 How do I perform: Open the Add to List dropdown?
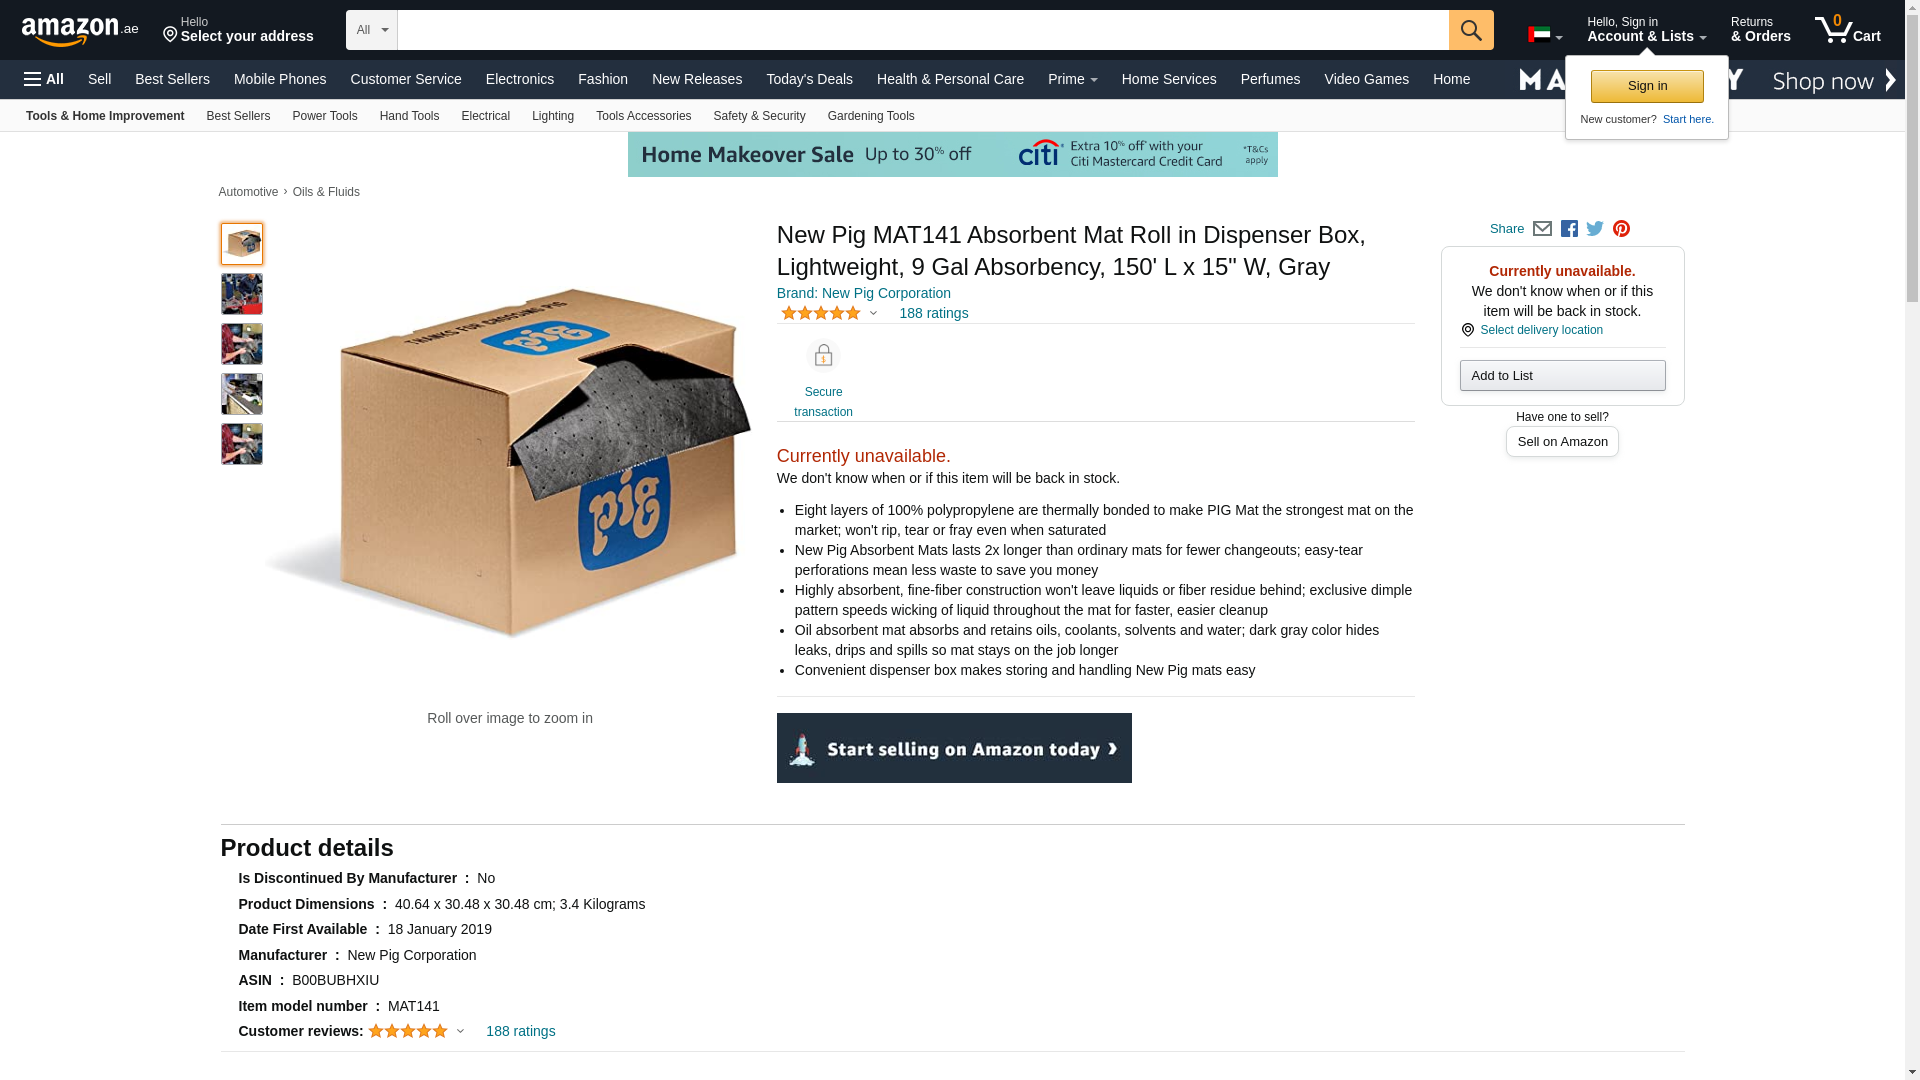(1562, 376)
